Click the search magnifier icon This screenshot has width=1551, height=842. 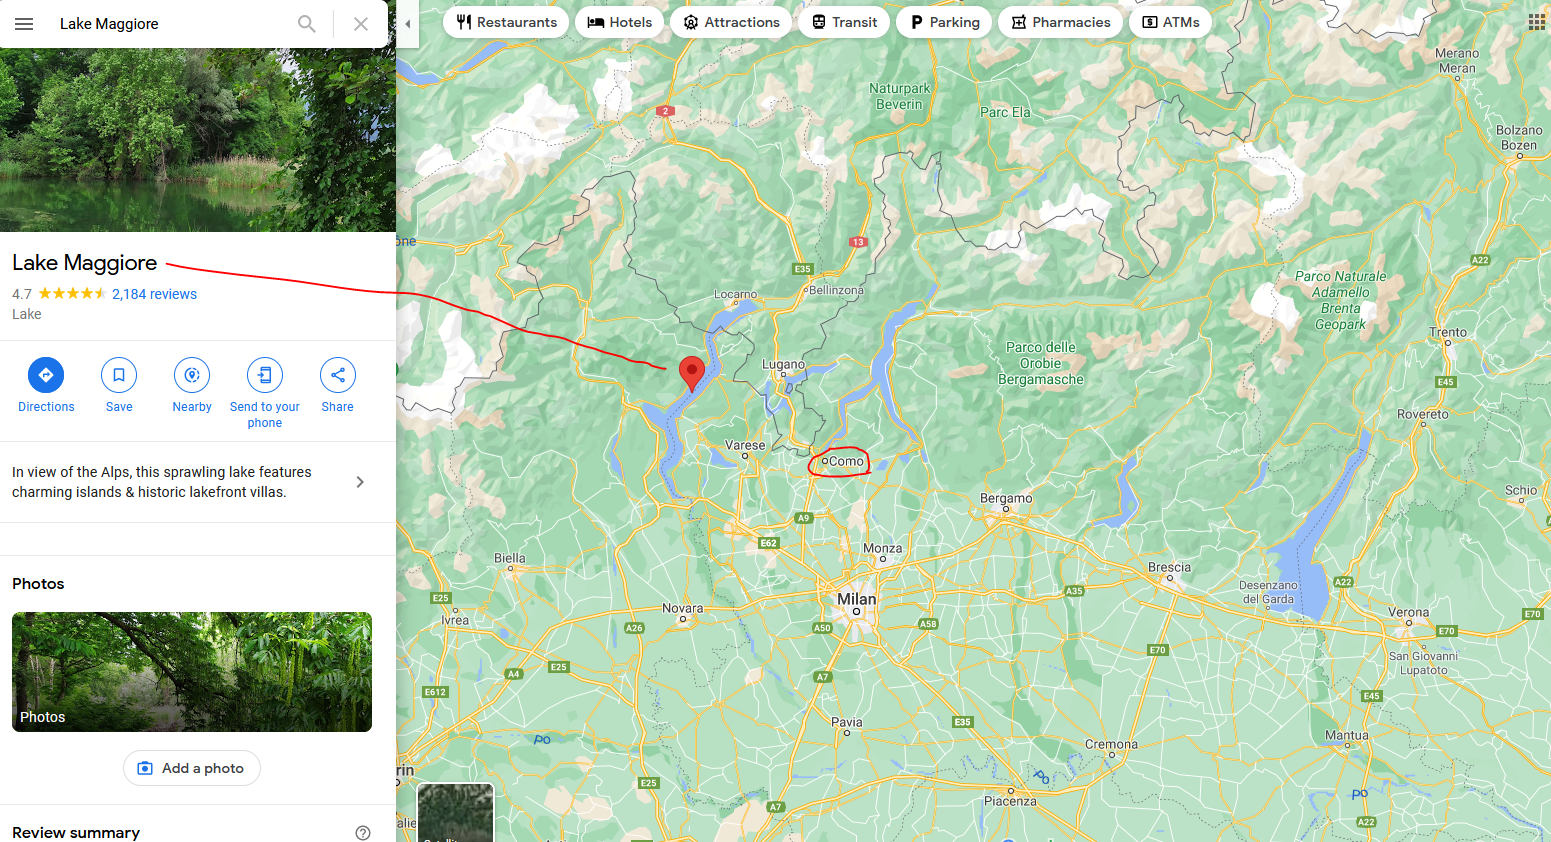click(x=307, y=24)
